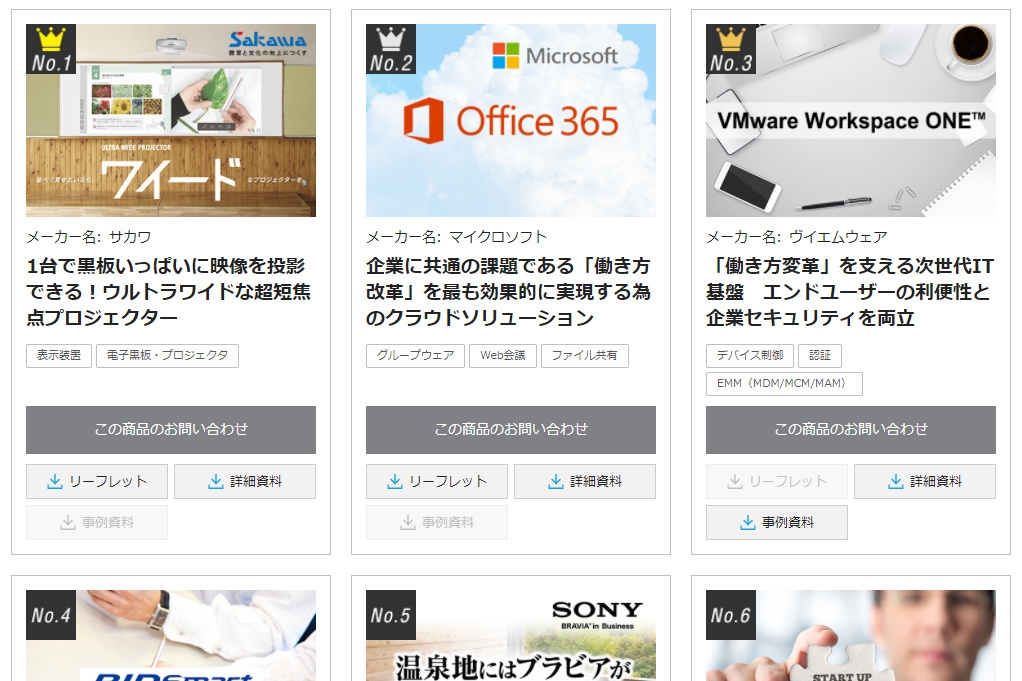Viewport: 1022px width, 681px height.
Task: Click the No.2 crown ranking badge
Action: click(x=391, y=49)
